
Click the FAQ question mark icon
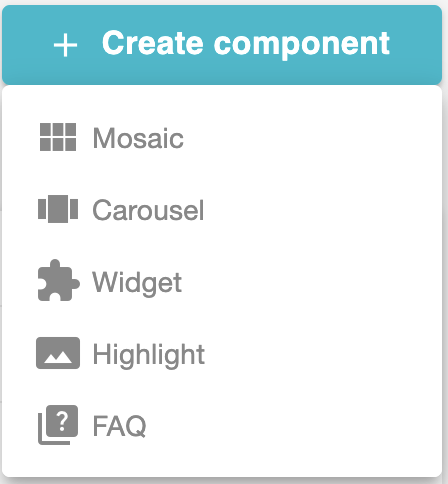coord(58,425)
